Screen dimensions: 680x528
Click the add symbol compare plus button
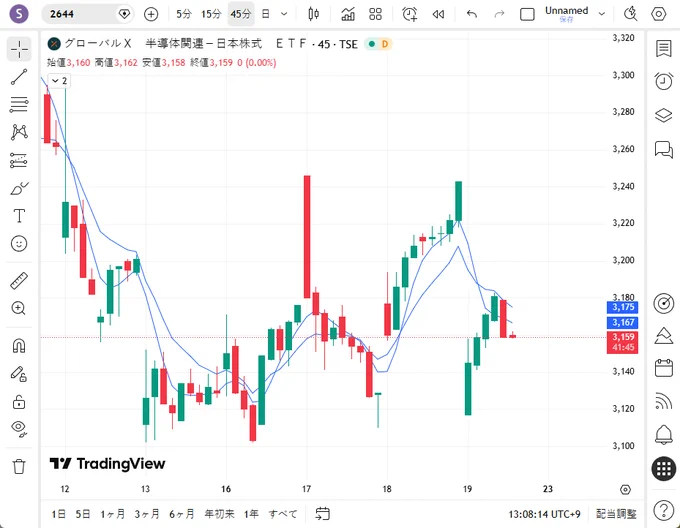click(x=151, y=14)
